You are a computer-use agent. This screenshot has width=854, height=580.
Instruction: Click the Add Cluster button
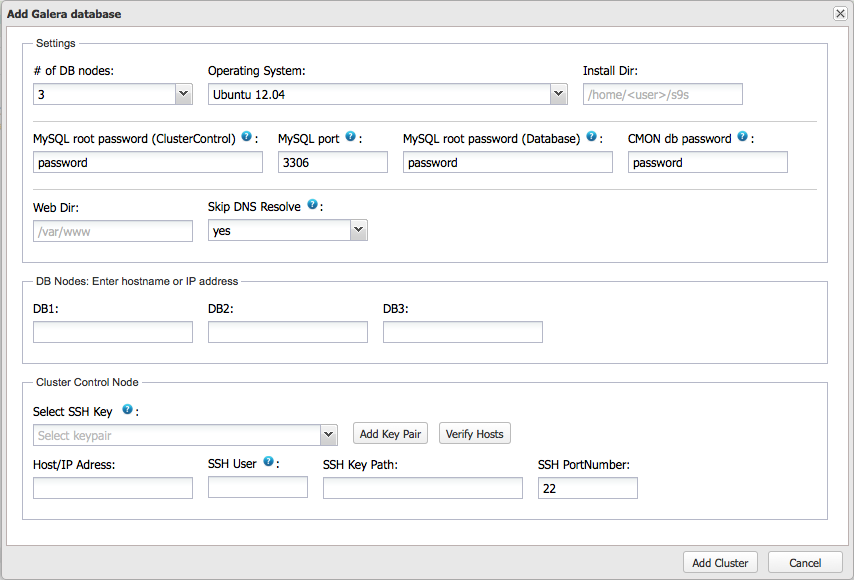[x=720, y=563]
